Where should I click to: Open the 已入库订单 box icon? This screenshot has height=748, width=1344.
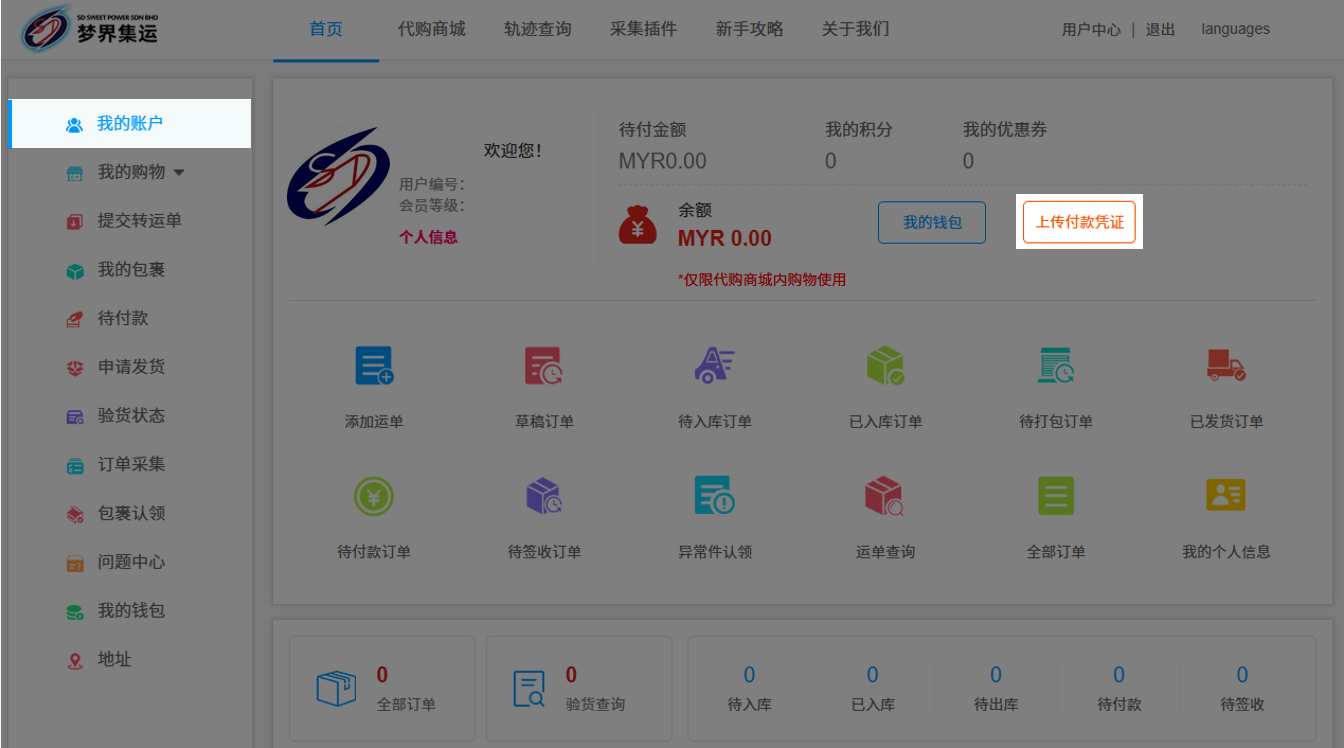pyautogui.click(x=885, y=367)
